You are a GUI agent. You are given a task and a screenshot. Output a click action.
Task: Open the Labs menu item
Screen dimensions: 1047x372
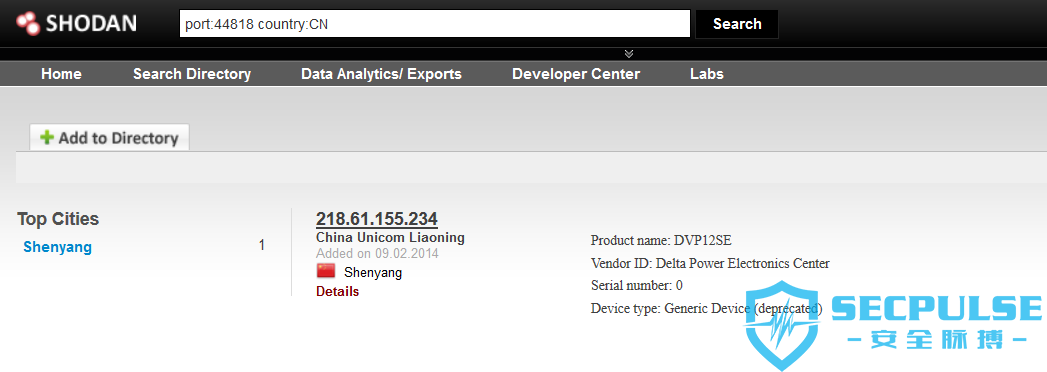point(707,74)
